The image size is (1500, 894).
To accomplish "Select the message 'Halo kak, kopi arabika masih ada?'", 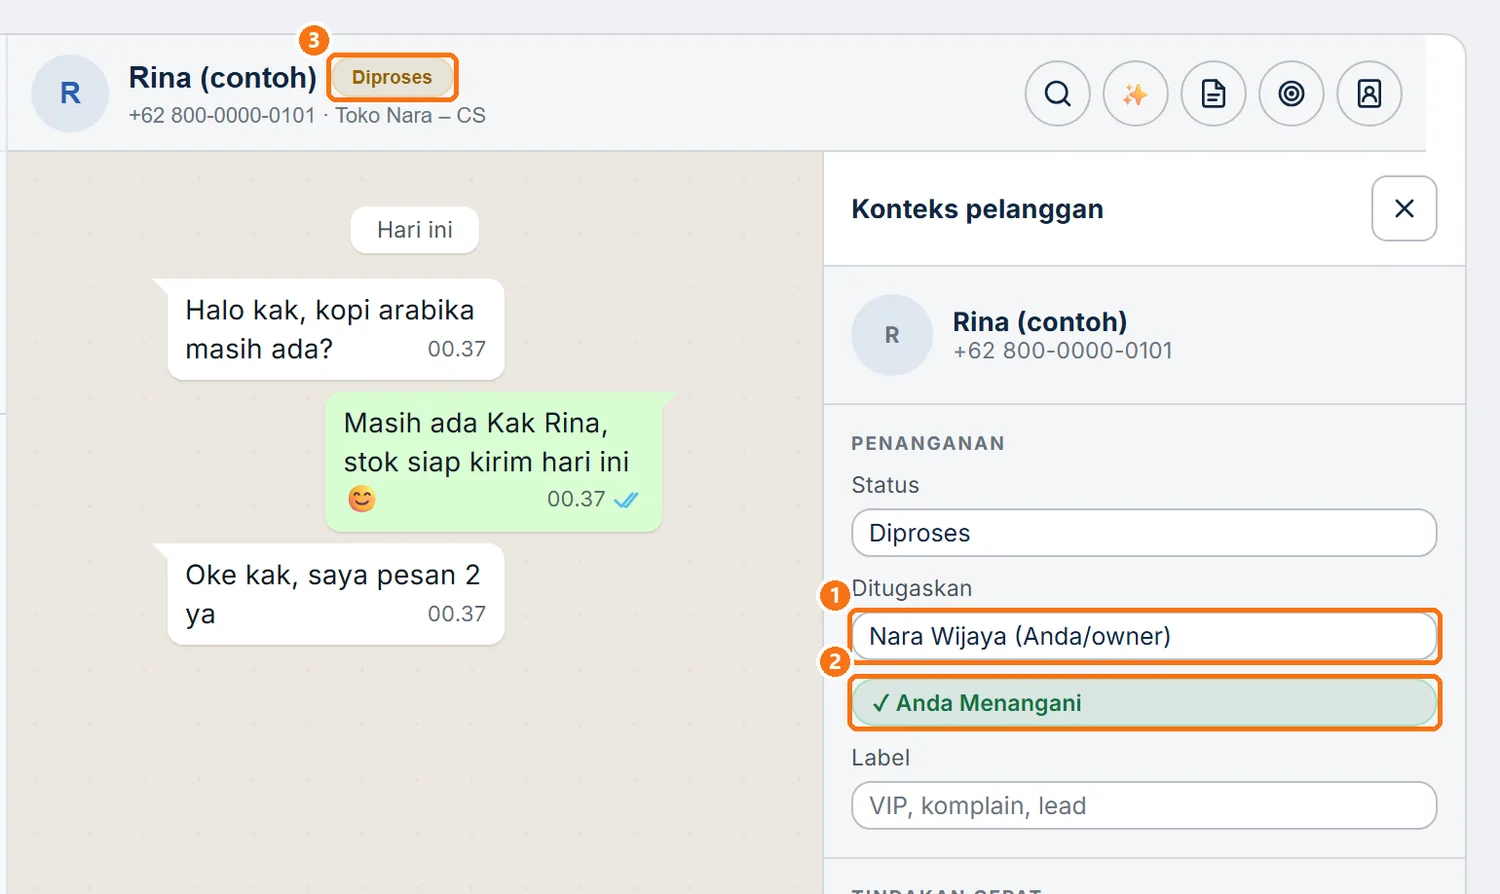I will 336,329.
